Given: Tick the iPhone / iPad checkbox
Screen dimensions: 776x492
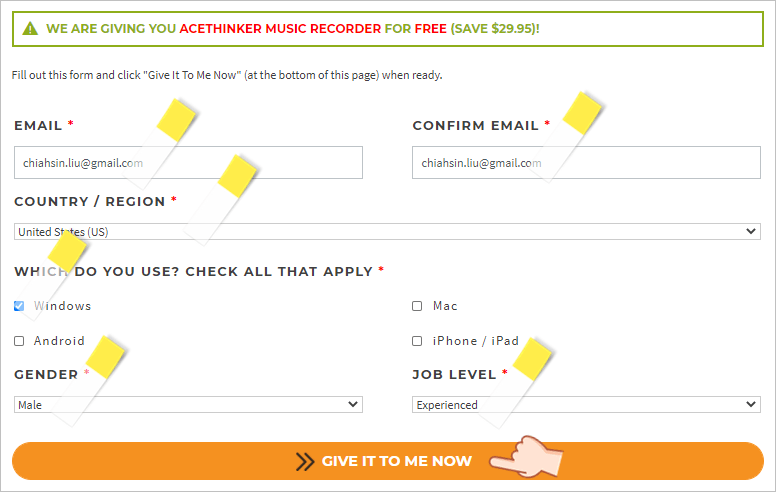Looking at the screenshot, I should pos(417,341).
